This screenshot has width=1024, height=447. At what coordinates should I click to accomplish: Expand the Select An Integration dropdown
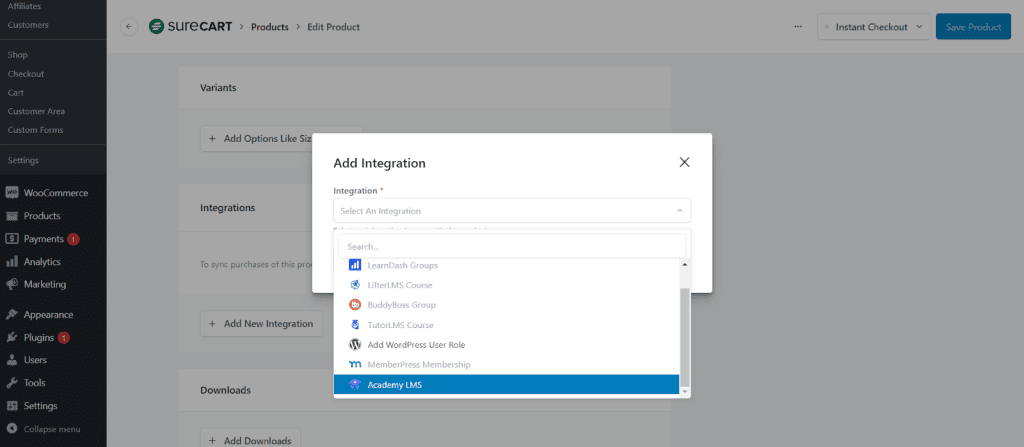coord(511,211)
